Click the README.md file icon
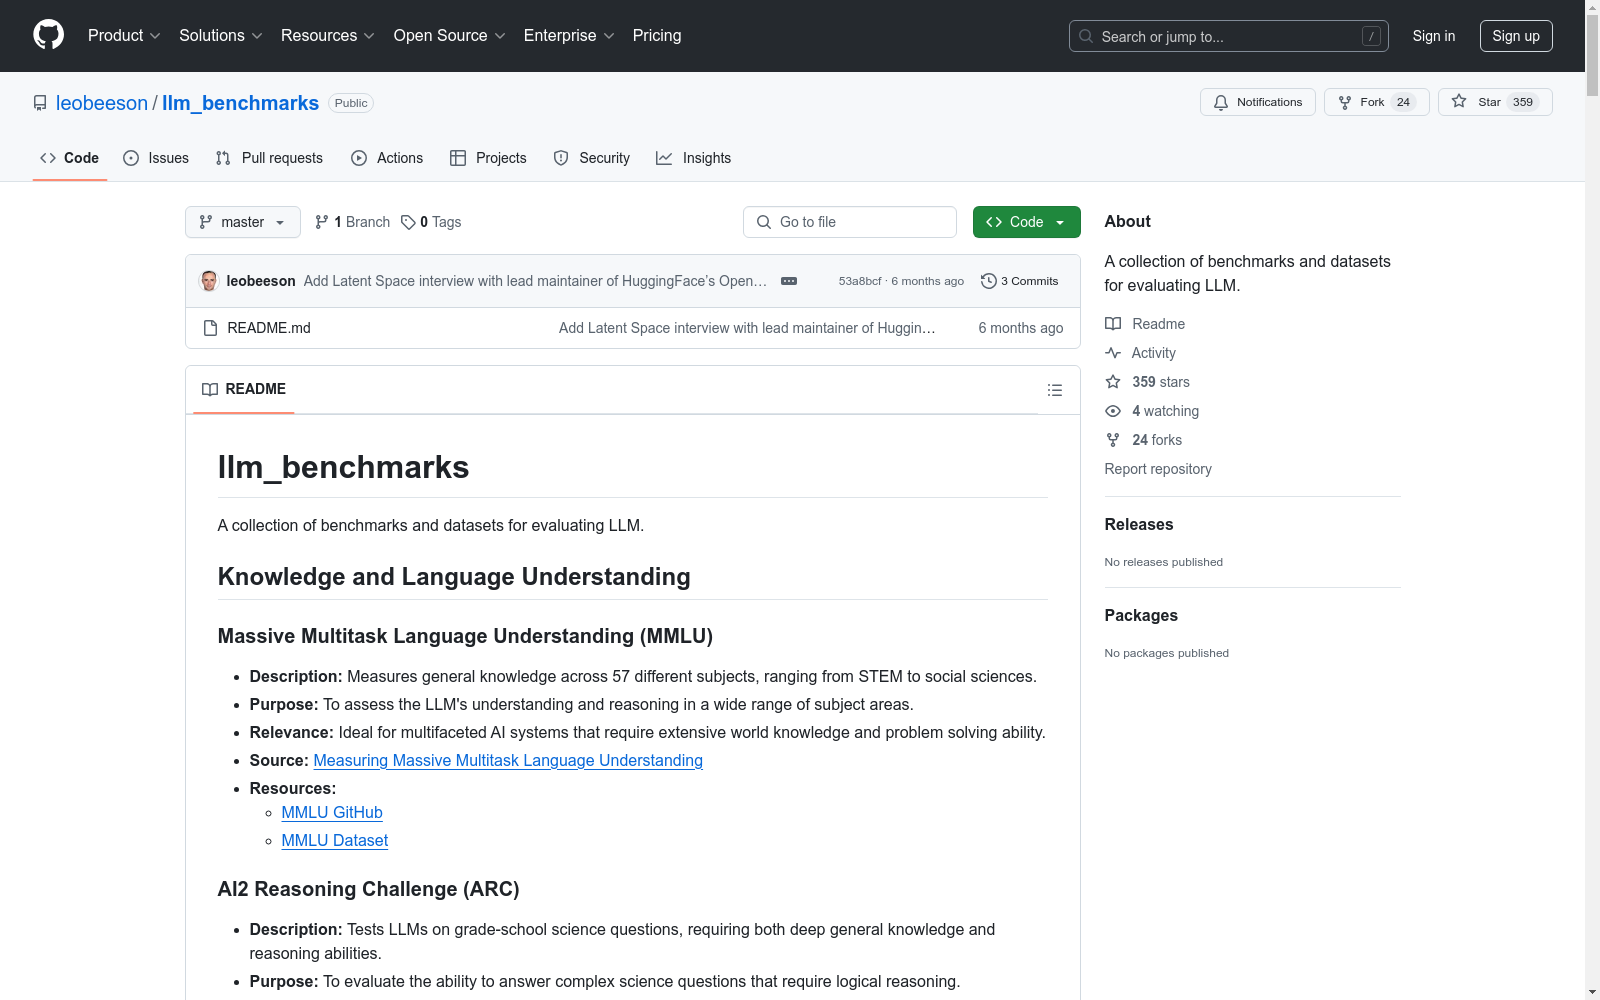The width and height of the screenshot is (1600, 1000). pyautogui.click(x=210, y=328)
